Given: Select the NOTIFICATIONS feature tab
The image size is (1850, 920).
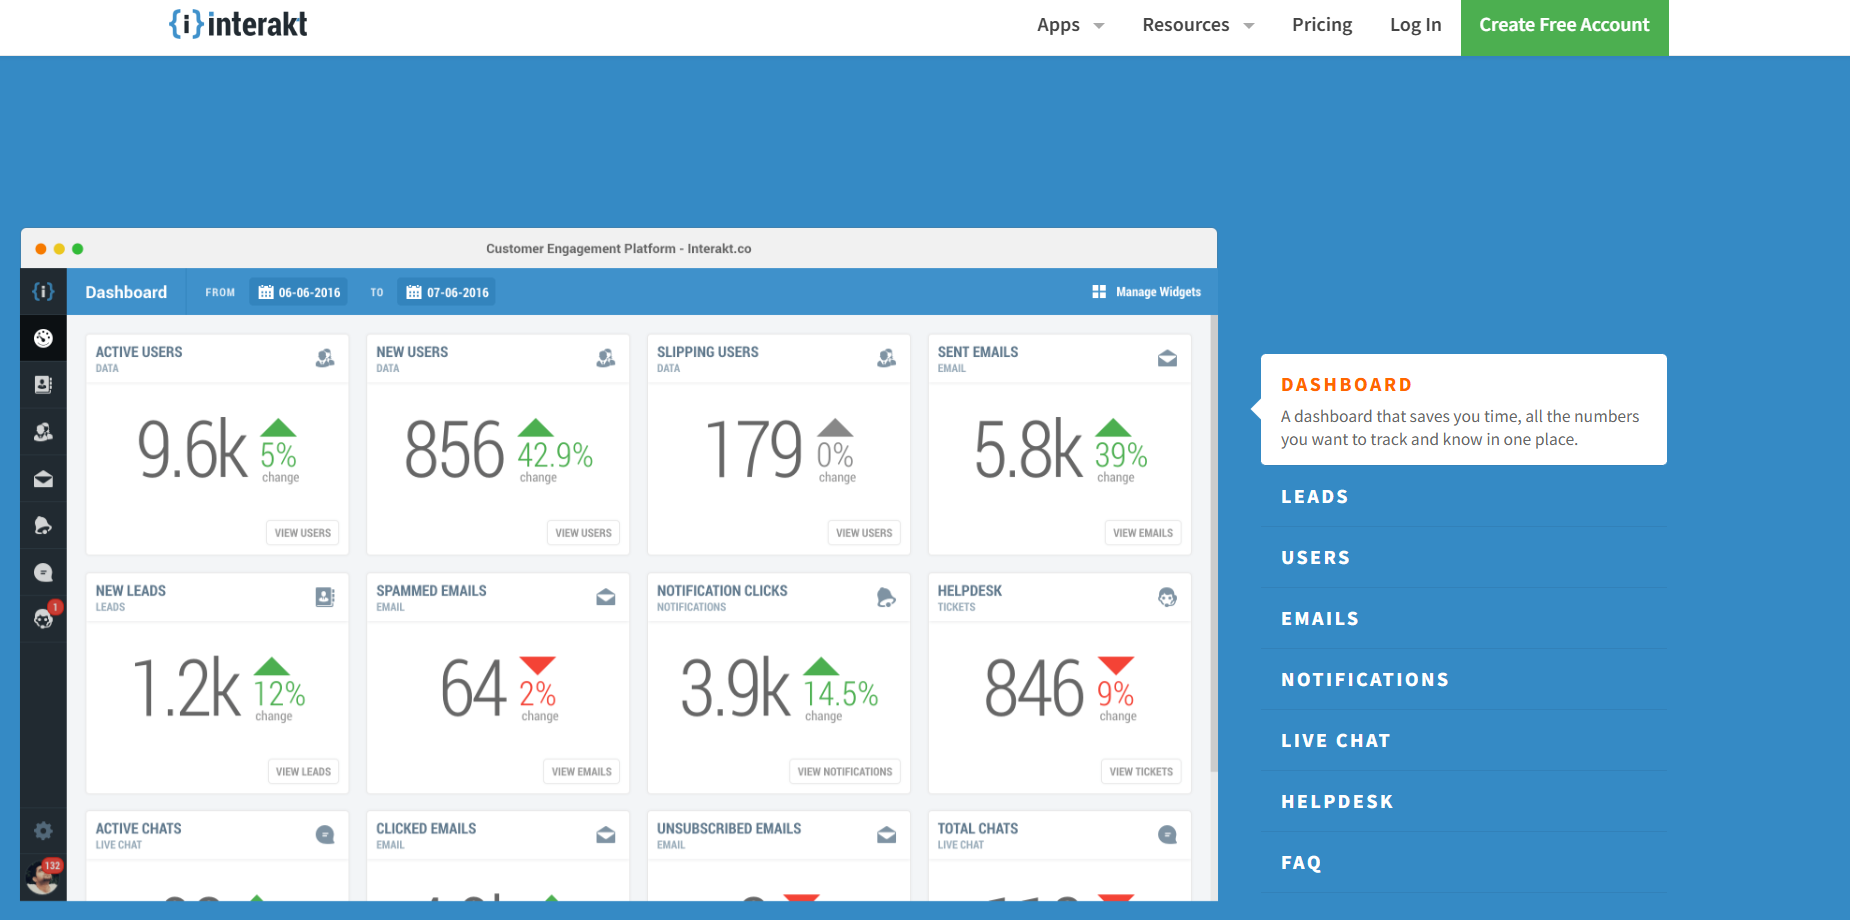Looking at the screenshot, I should (1365, 680).
